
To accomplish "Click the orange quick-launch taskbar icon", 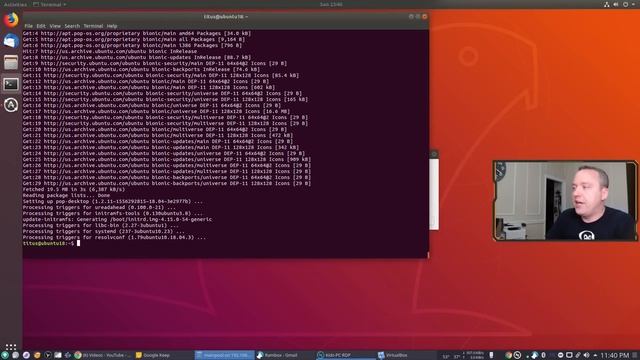I will tap(37, 355).
